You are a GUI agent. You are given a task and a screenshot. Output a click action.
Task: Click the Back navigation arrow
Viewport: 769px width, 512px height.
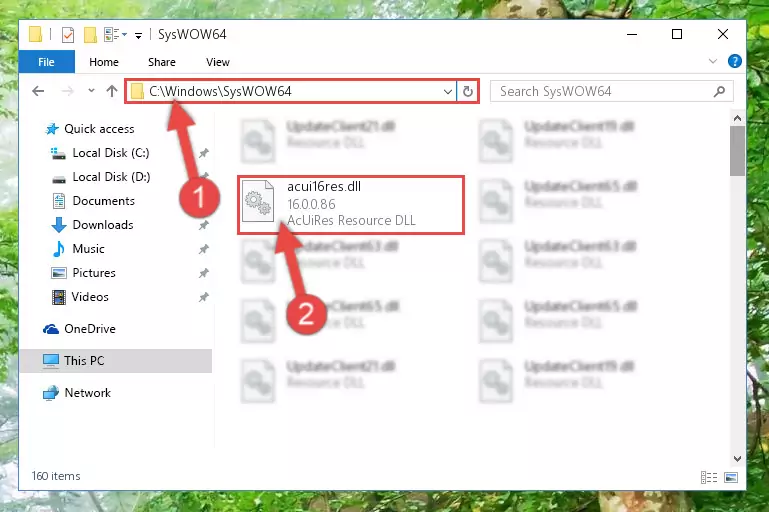[x=38, y=91]
